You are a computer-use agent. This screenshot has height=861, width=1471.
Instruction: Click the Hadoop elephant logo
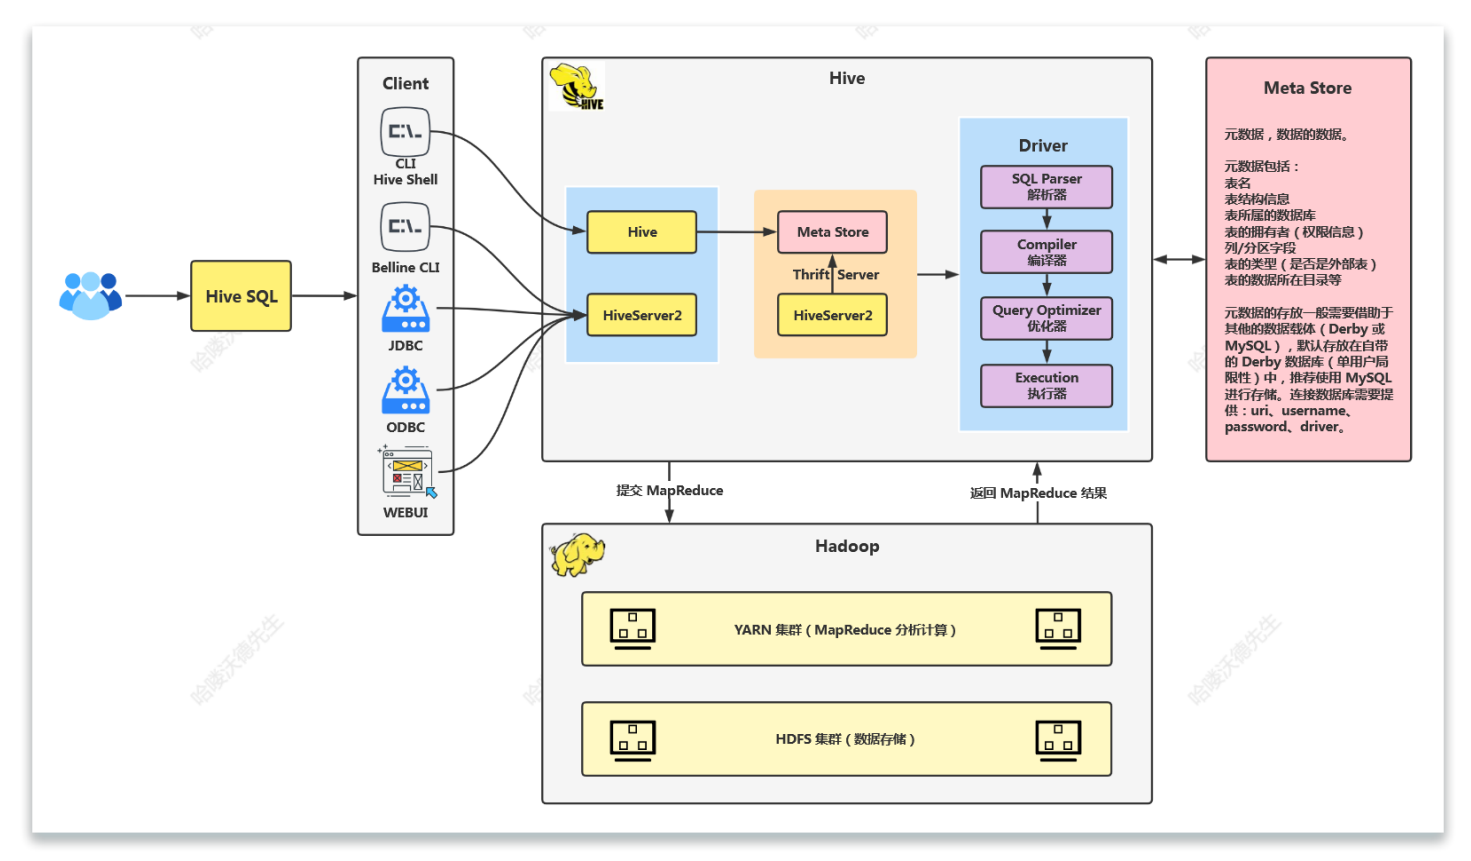coord(577,554)
